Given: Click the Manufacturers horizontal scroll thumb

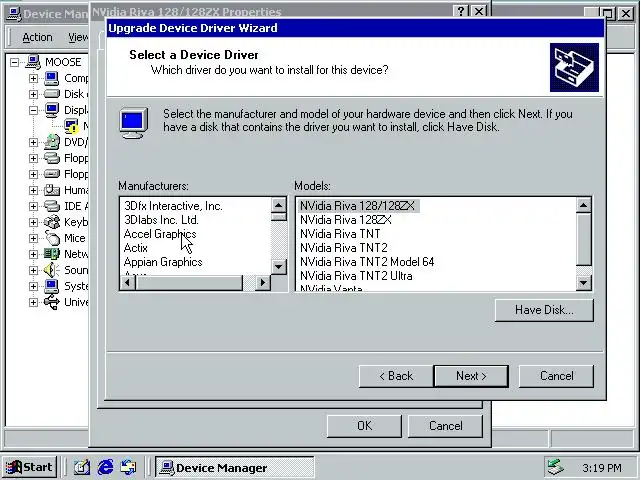Looking at the screenshot, I should point(189,282).
